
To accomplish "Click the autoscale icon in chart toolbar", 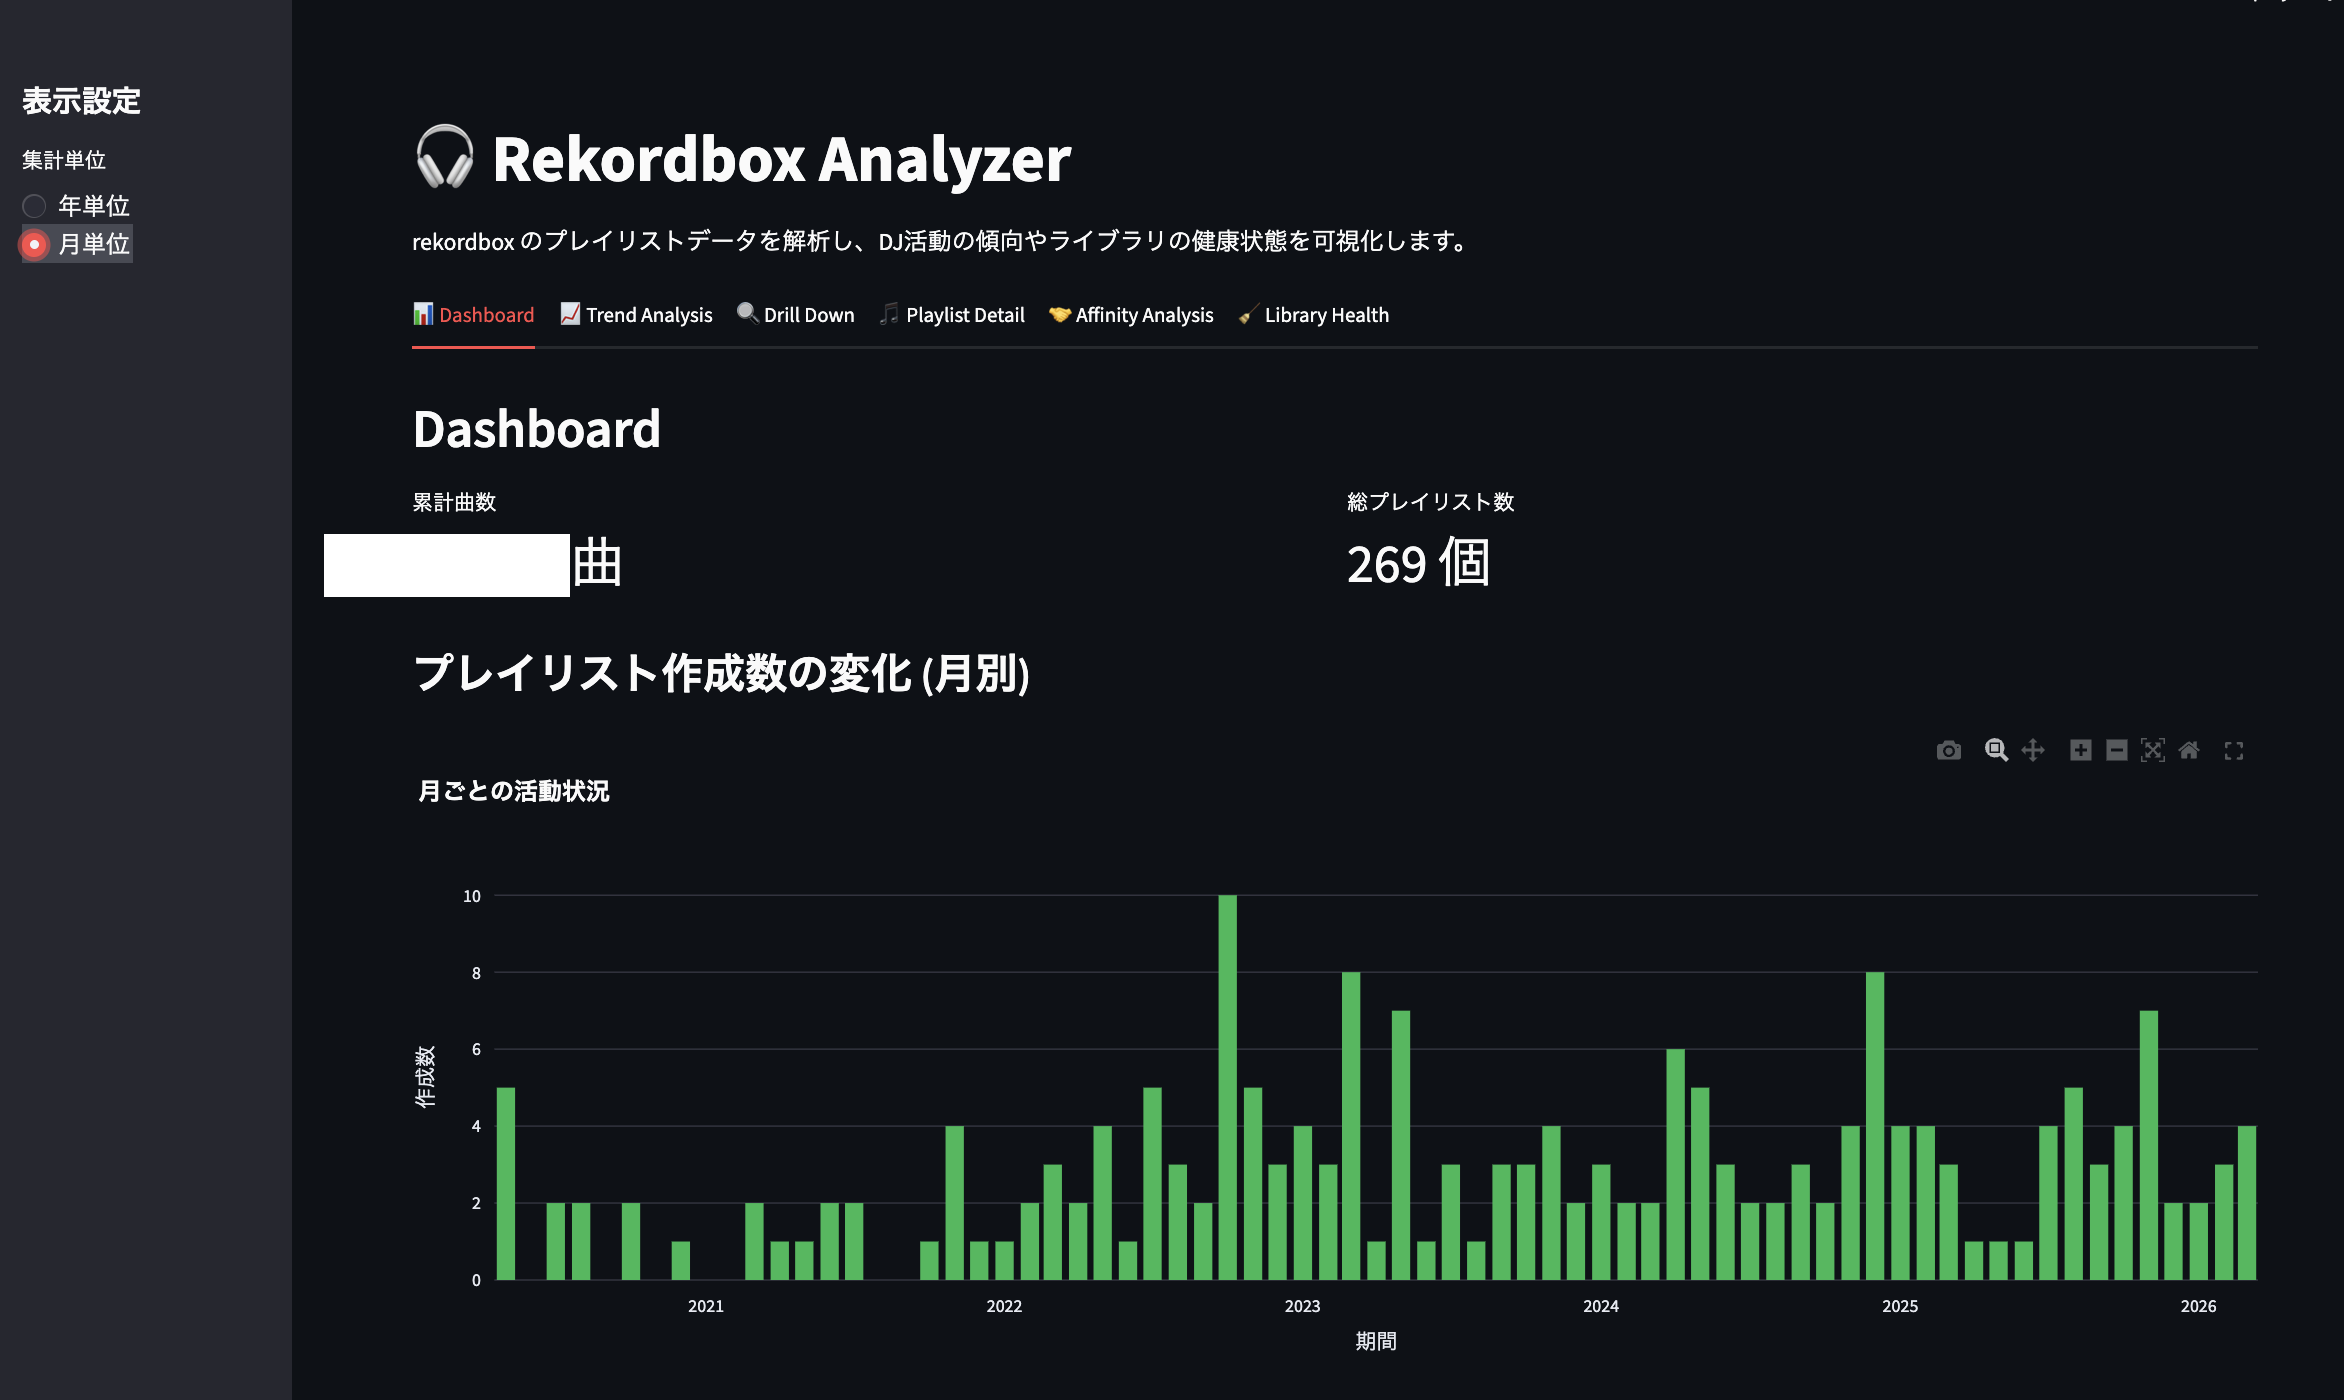I will (x=2152, y=751).
